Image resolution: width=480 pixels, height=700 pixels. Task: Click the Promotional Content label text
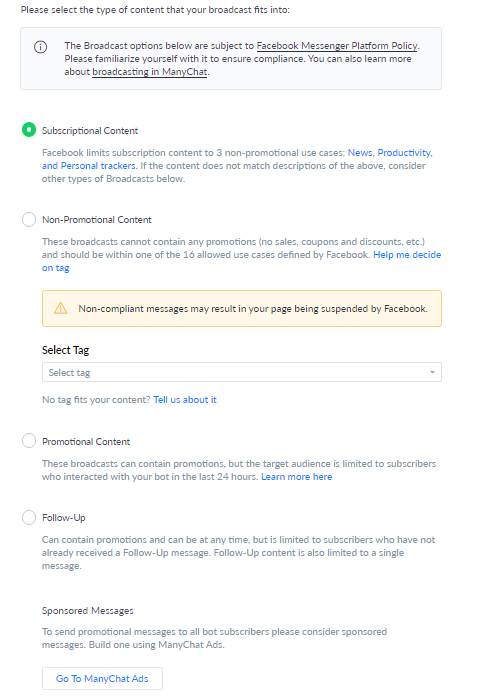[86, 442]
